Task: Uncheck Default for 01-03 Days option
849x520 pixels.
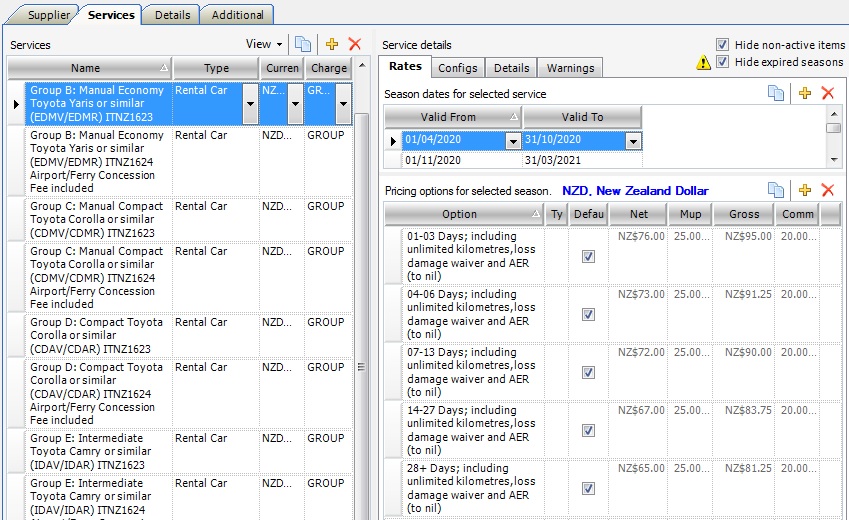Action: (588, 256)
